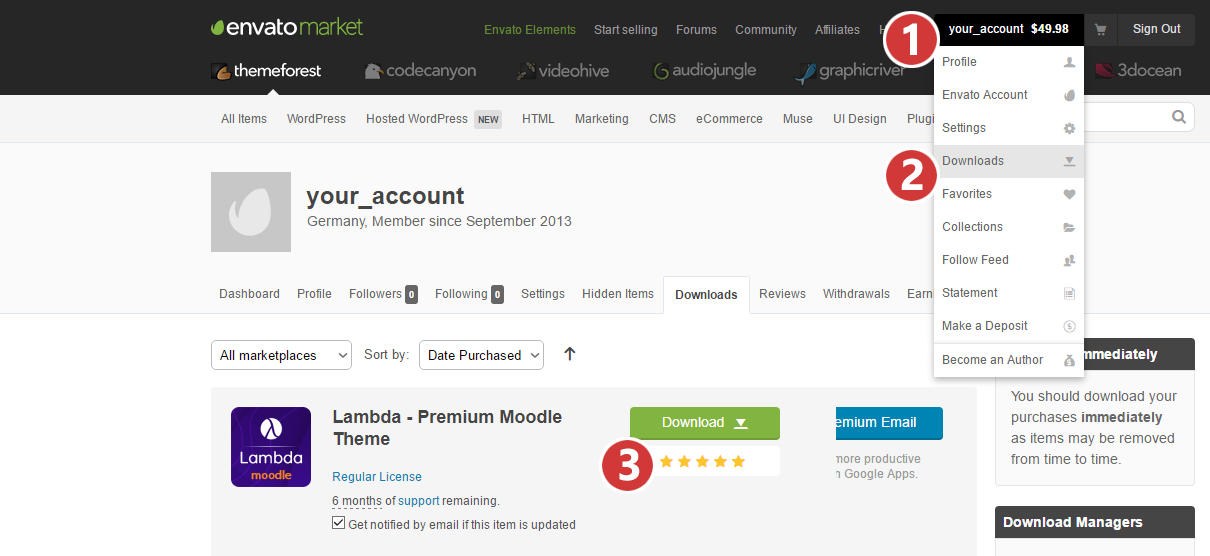Open the audiojungle marketplace

704,71
